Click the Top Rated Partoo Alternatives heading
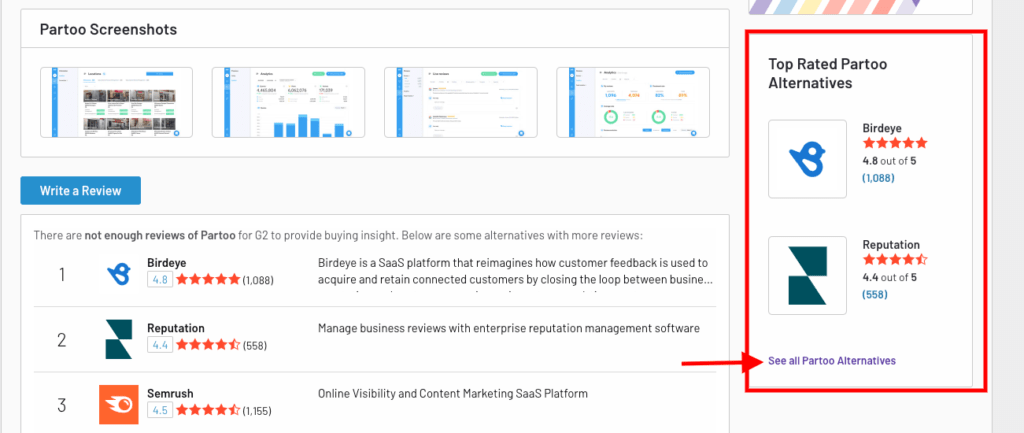1024x433 pixels. 827,74
